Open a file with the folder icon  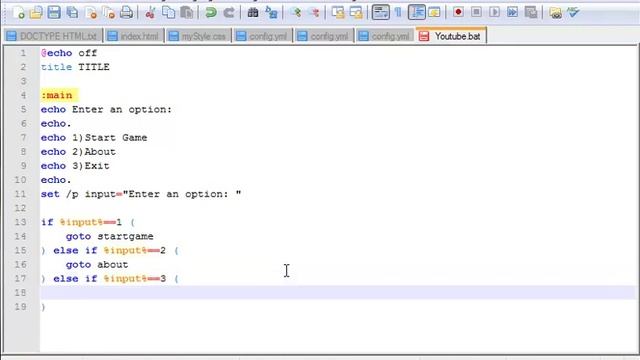36,13
